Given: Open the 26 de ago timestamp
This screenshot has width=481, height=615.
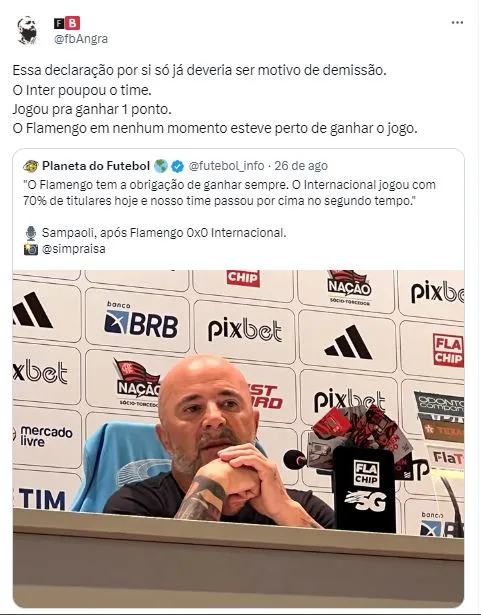Looking at the screenshot, I should point(301,166).
